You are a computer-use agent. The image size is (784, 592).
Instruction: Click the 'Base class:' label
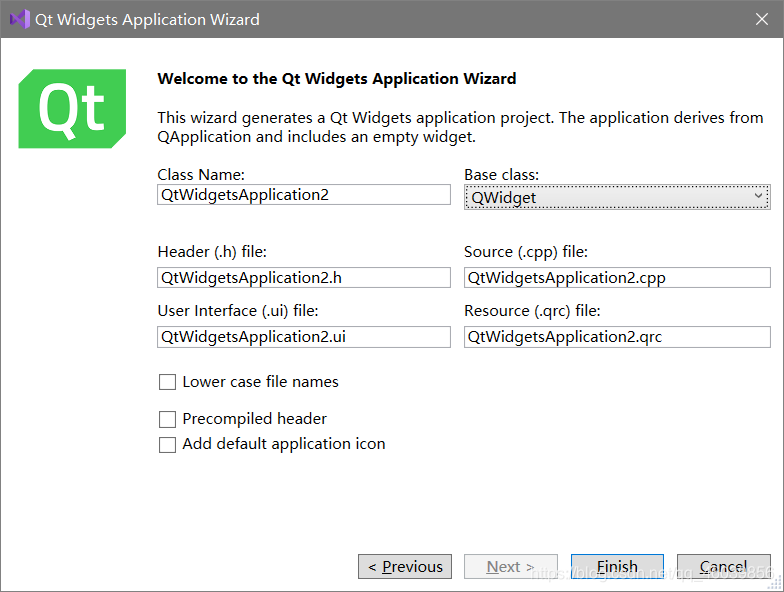pyautogui.click(x=502, y=175)
